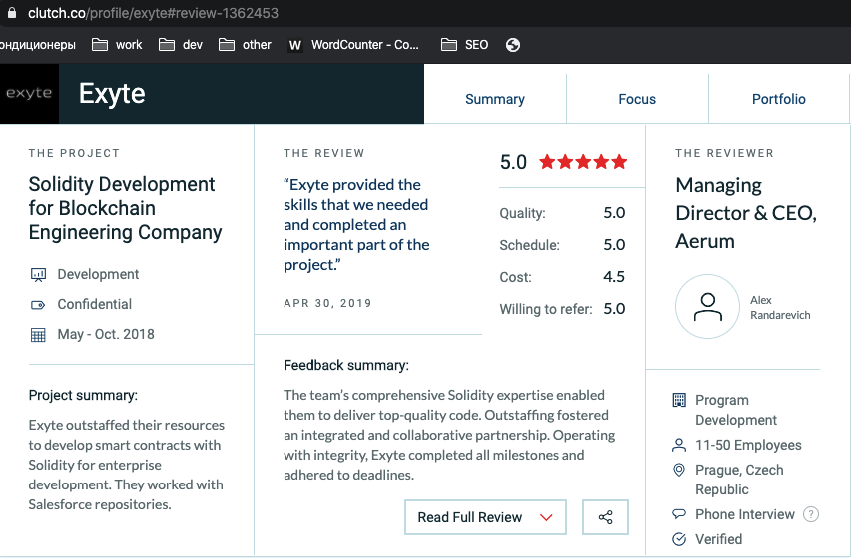Click the Exyte company title

click(112, 93)
